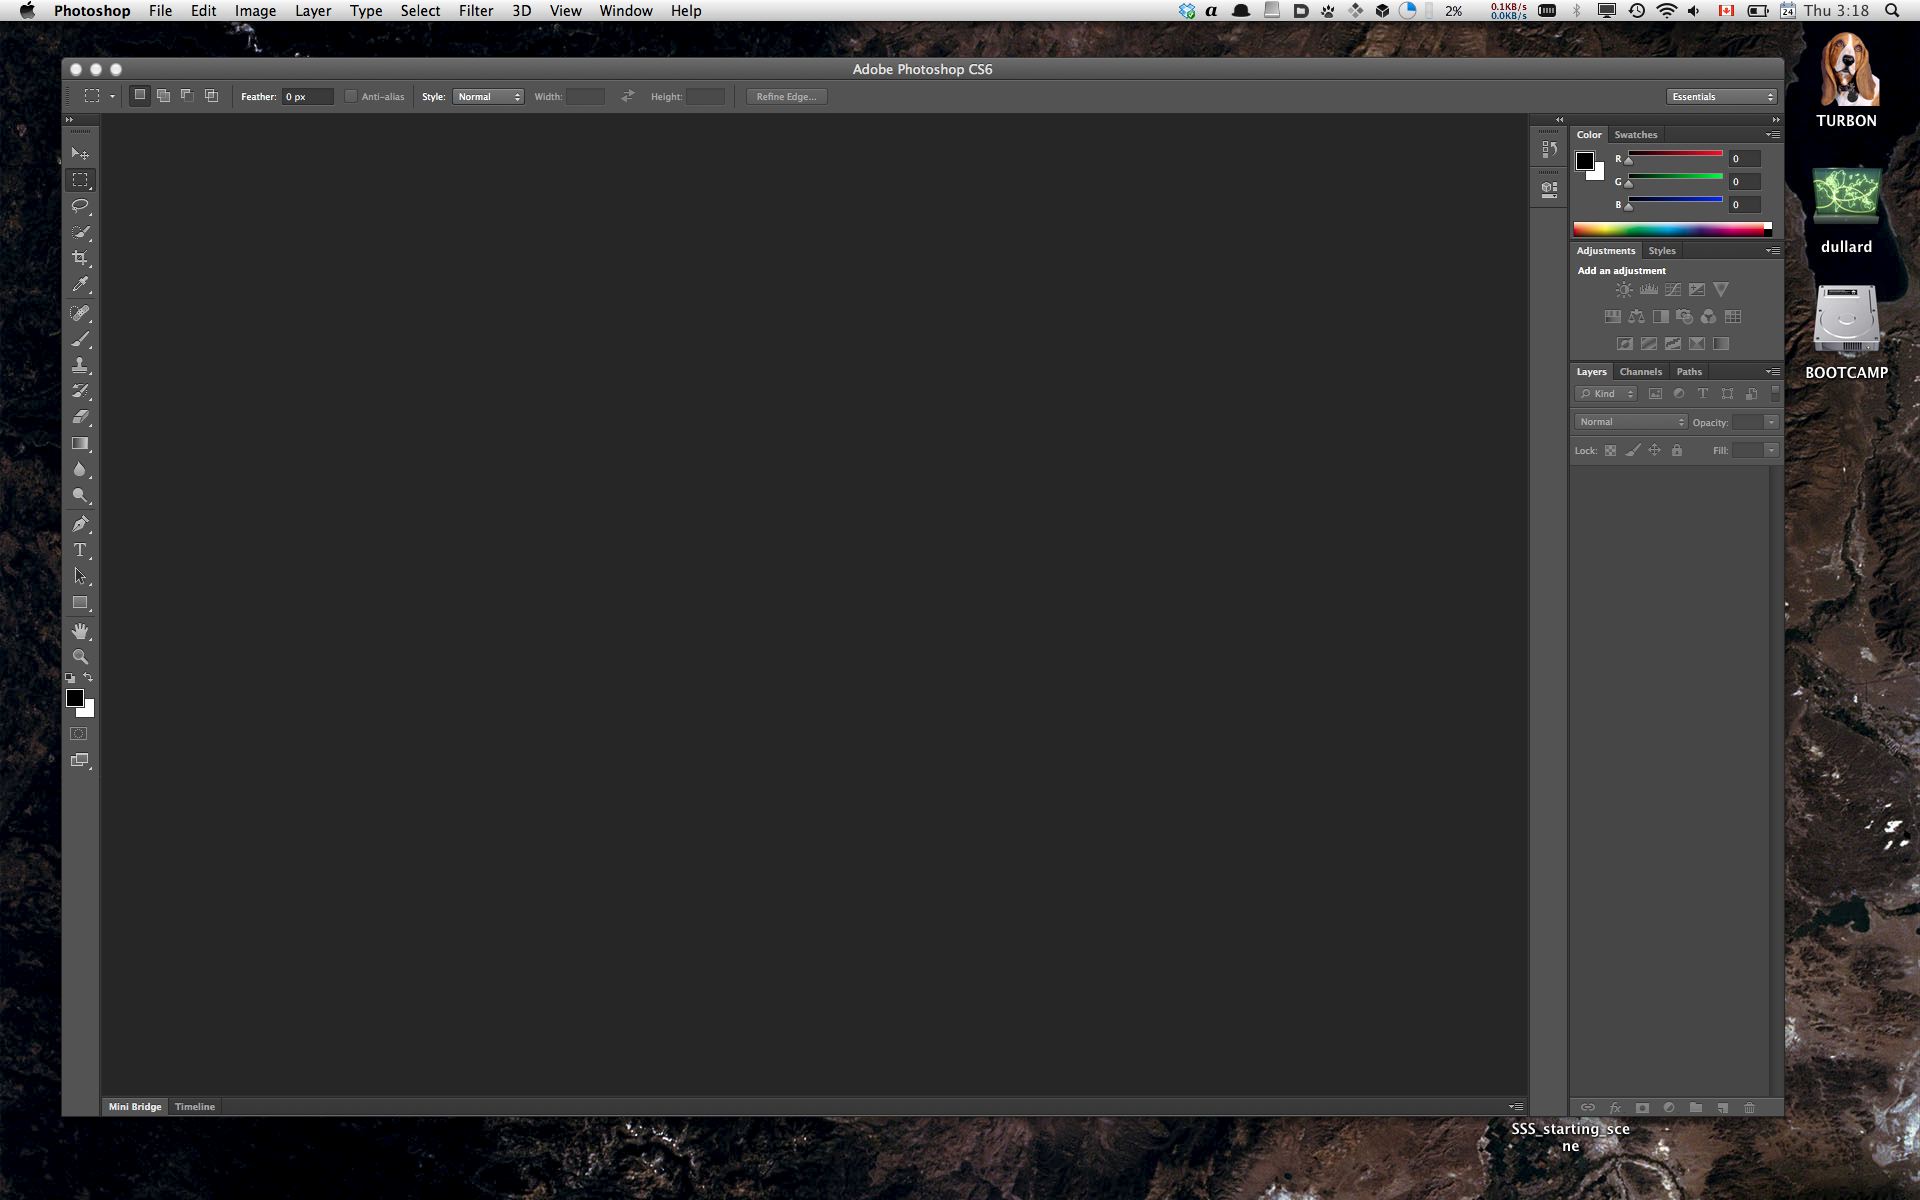Viewport: 1920px width, 1200px height.
Task: Select the Crop tool
Action: coord(79,259)
